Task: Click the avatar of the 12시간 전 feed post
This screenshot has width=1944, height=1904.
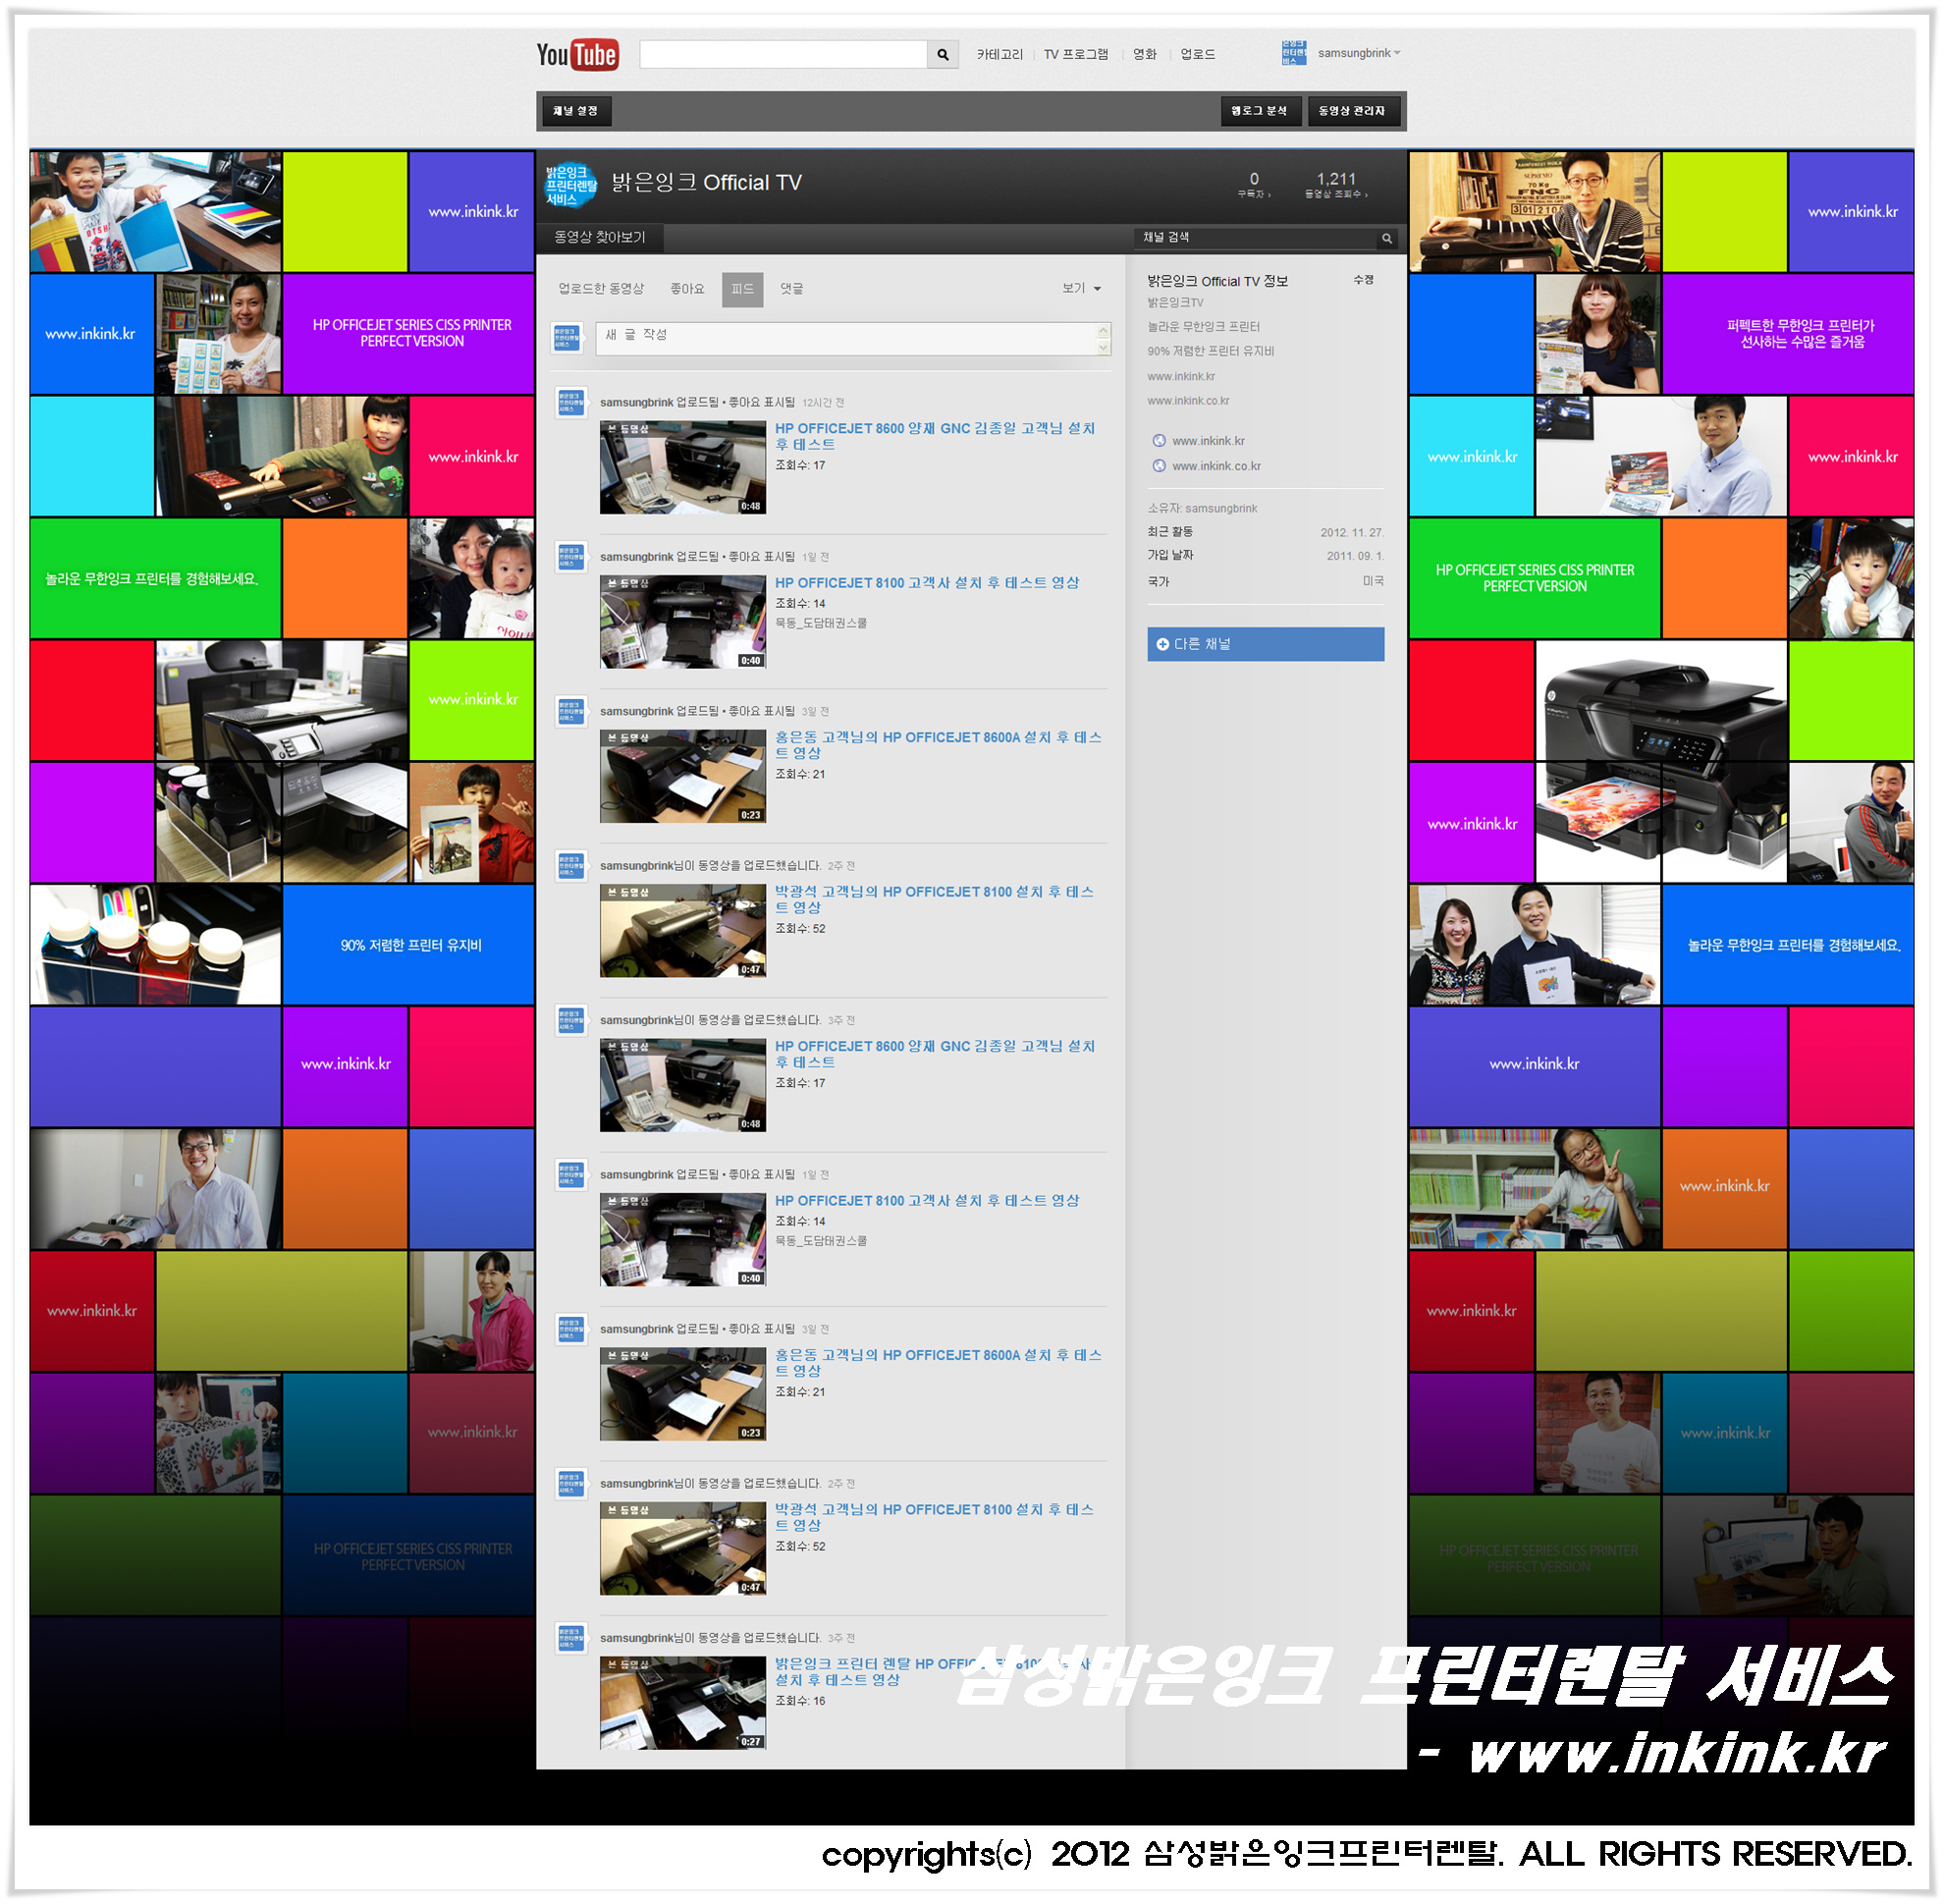Action: pos(570,403)
